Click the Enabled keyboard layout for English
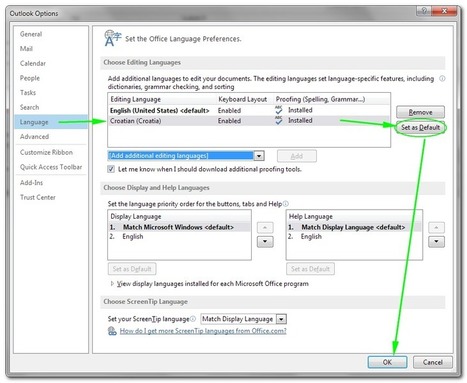 (x=229, y=110)
